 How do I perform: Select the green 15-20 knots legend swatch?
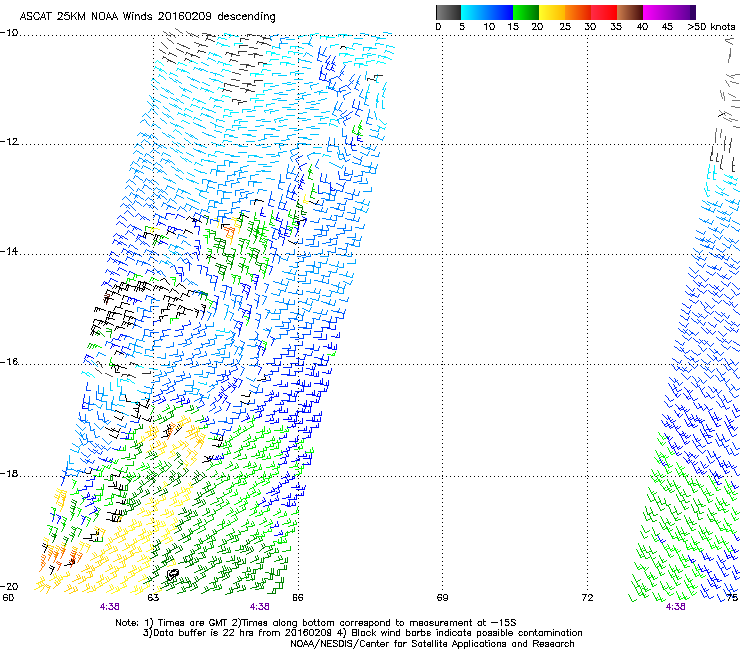tap(526, 12)
